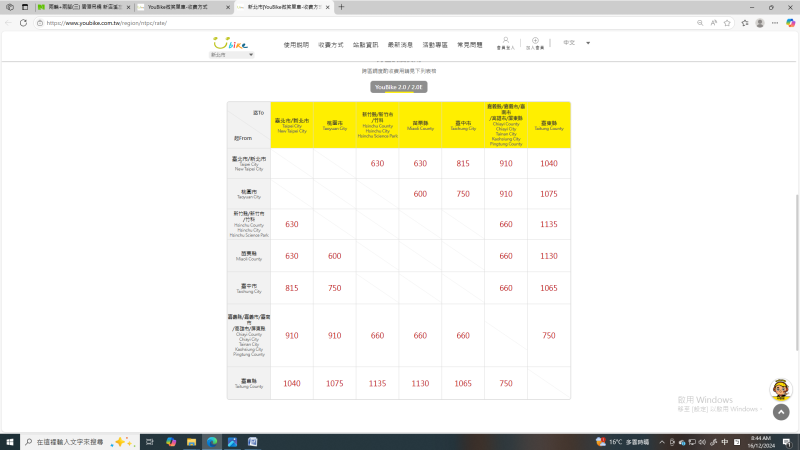Close the active New Taipei YouBike tab
Viewport: 800px width, 450px height.
pyautogui.click(x=328, y=7)
